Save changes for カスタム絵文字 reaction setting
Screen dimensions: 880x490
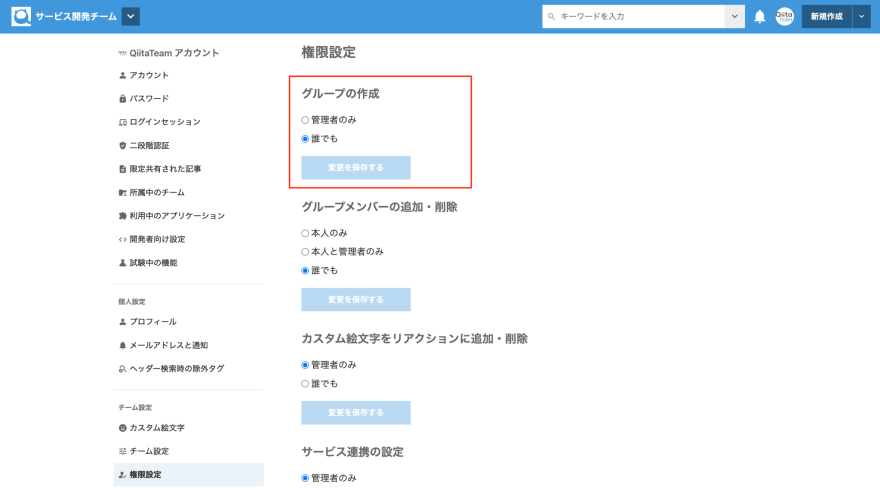coord(356,413)
